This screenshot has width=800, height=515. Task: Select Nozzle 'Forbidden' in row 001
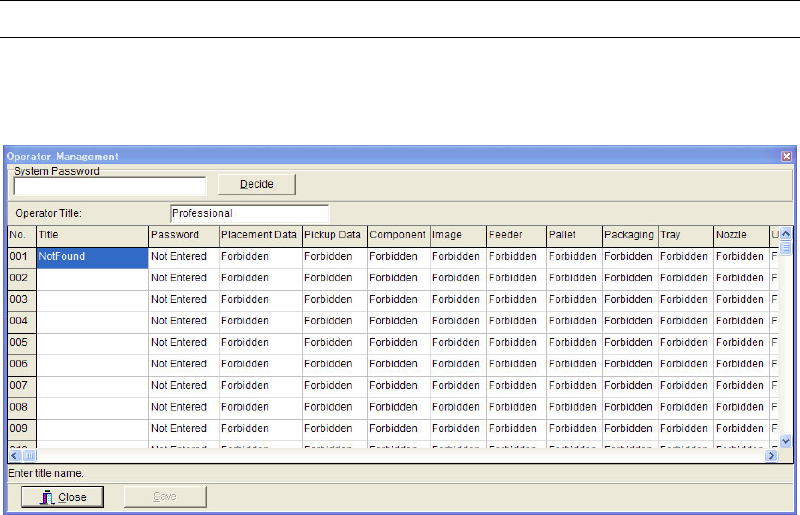[741, 257]
